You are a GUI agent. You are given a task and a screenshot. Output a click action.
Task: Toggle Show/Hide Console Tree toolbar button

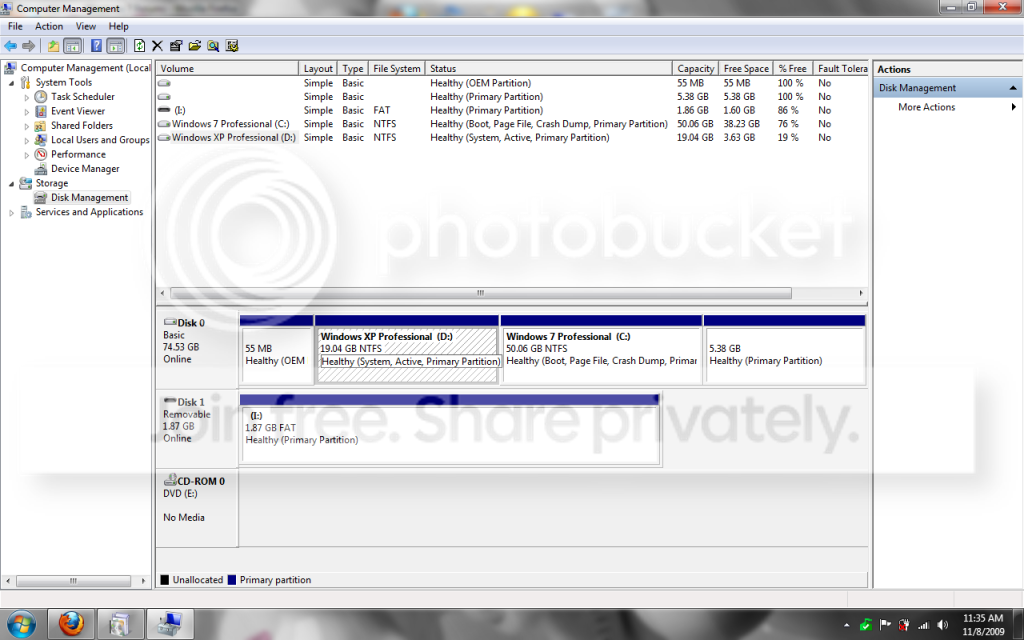point(72,46)
